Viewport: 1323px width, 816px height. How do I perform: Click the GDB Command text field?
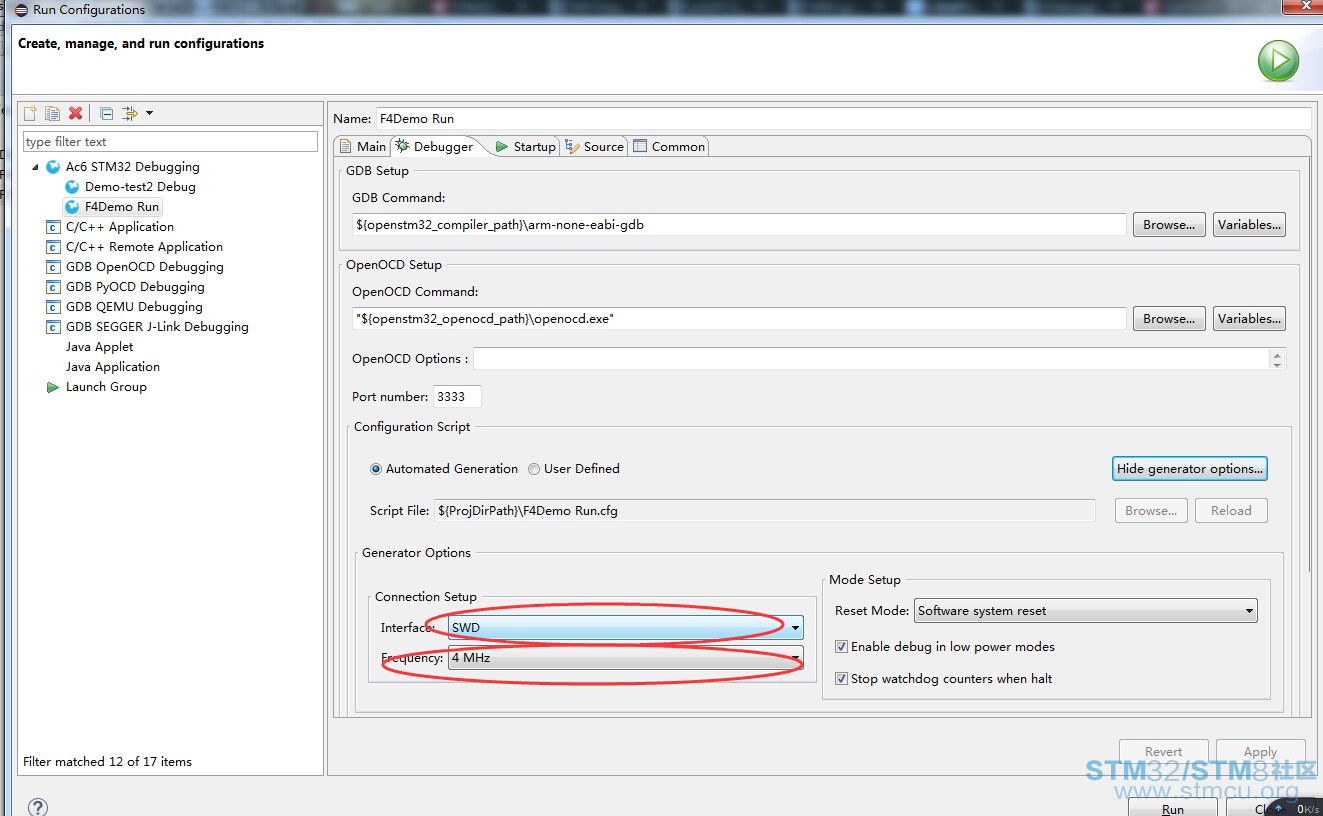[x=739, y=225]
